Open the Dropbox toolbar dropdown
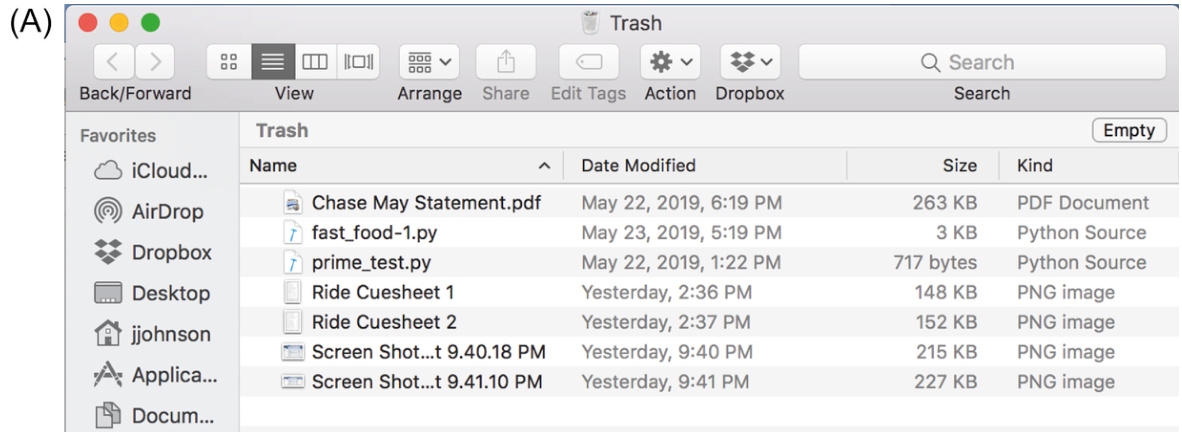Image resolution: width=1182 pixels, height=432 pixels. tap(750, 62)
